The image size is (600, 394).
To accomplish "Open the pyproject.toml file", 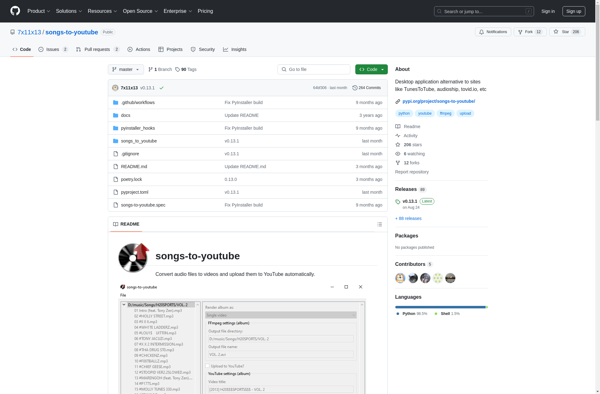I will (x=134, y=192).
